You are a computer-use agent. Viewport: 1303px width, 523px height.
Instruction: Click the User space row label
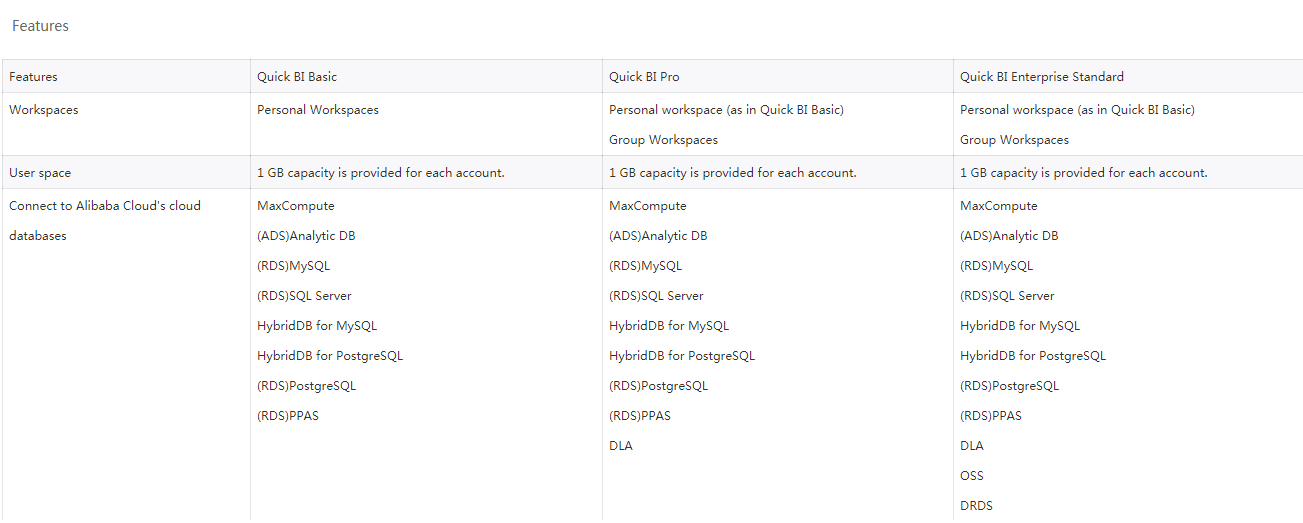[x=40, y=173]
